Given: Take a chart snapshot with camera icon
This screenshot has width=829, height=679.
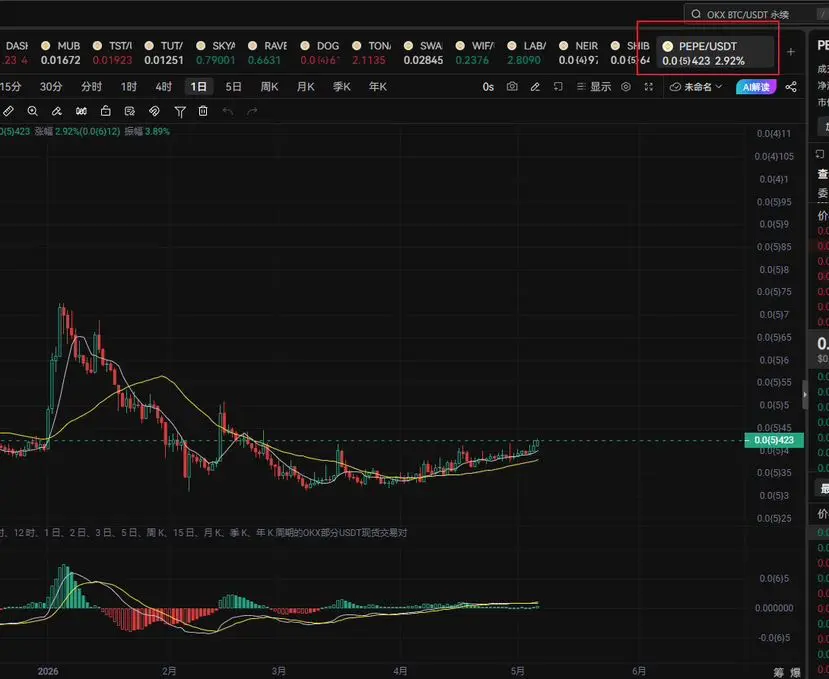Looking at the screenshot, I should 512,87.
